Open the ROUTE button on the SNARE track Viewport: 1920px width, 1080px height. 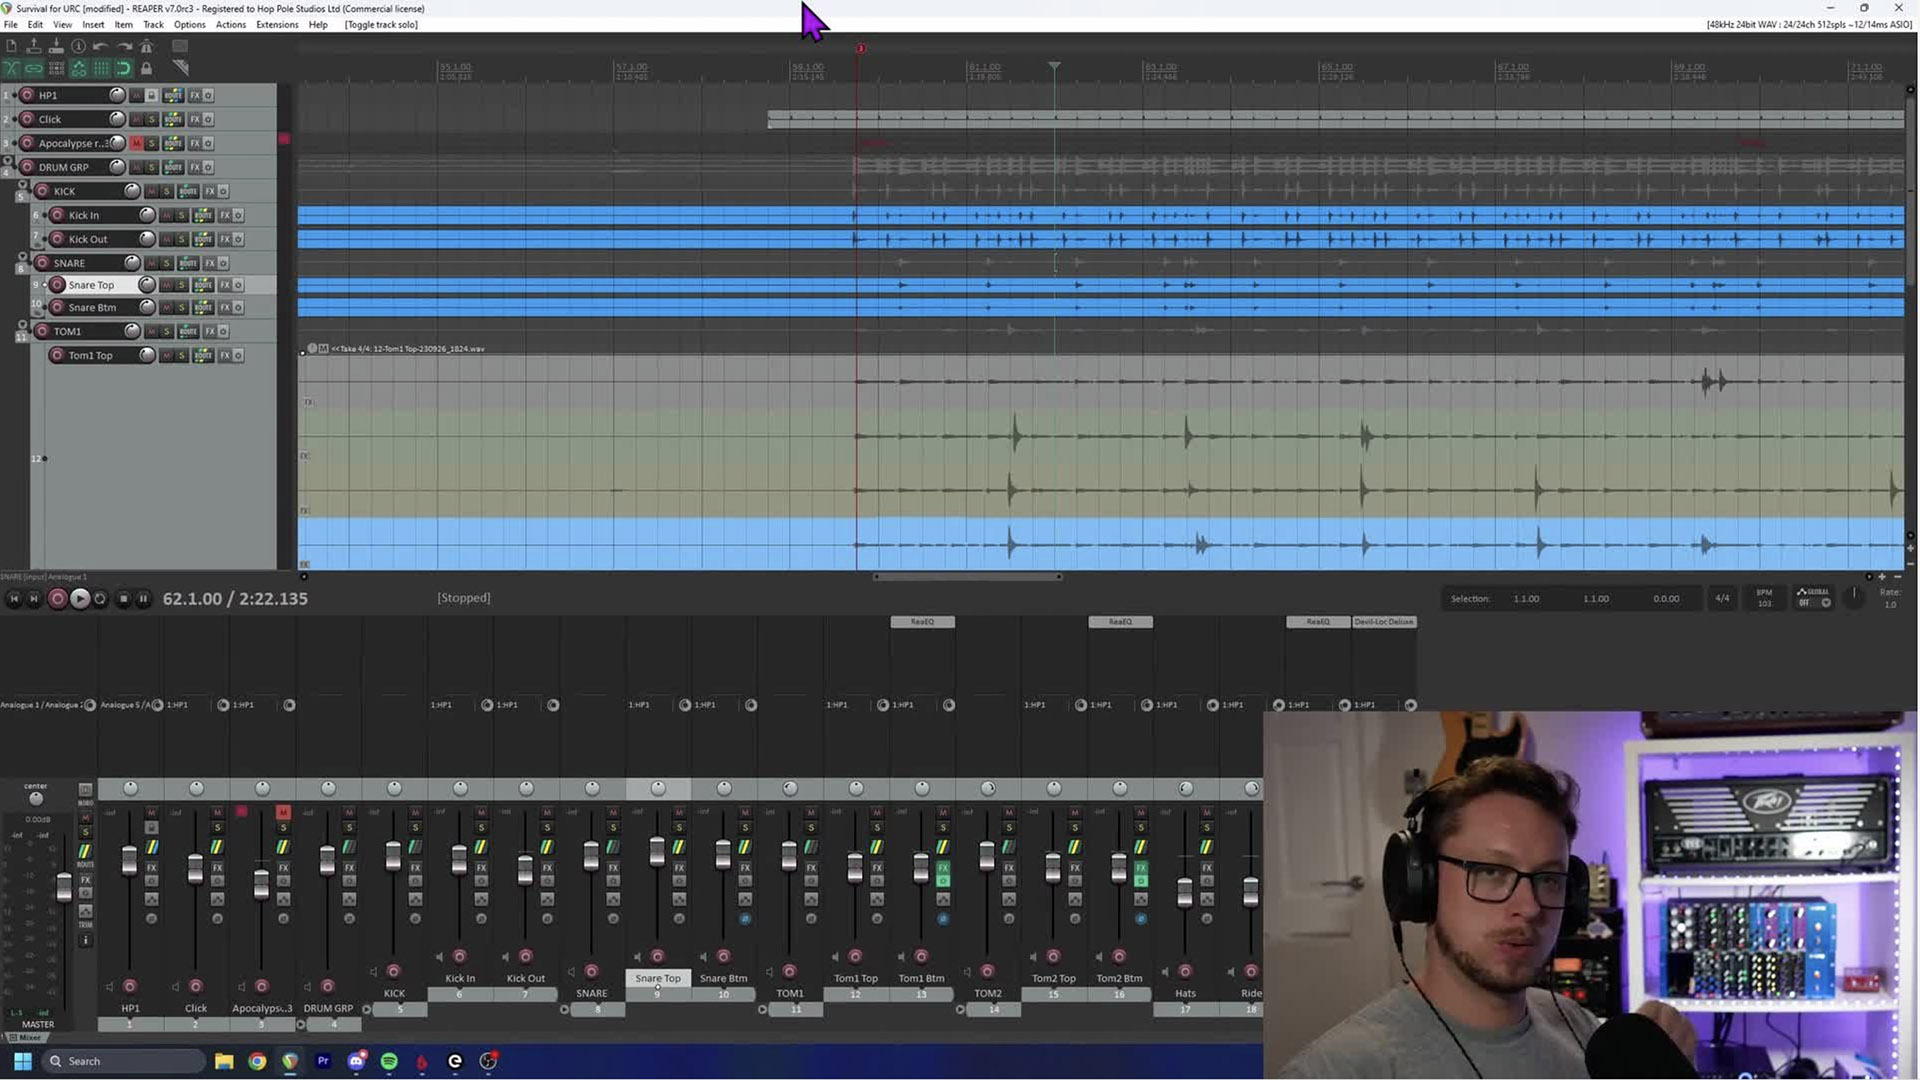tap(188, 263)
